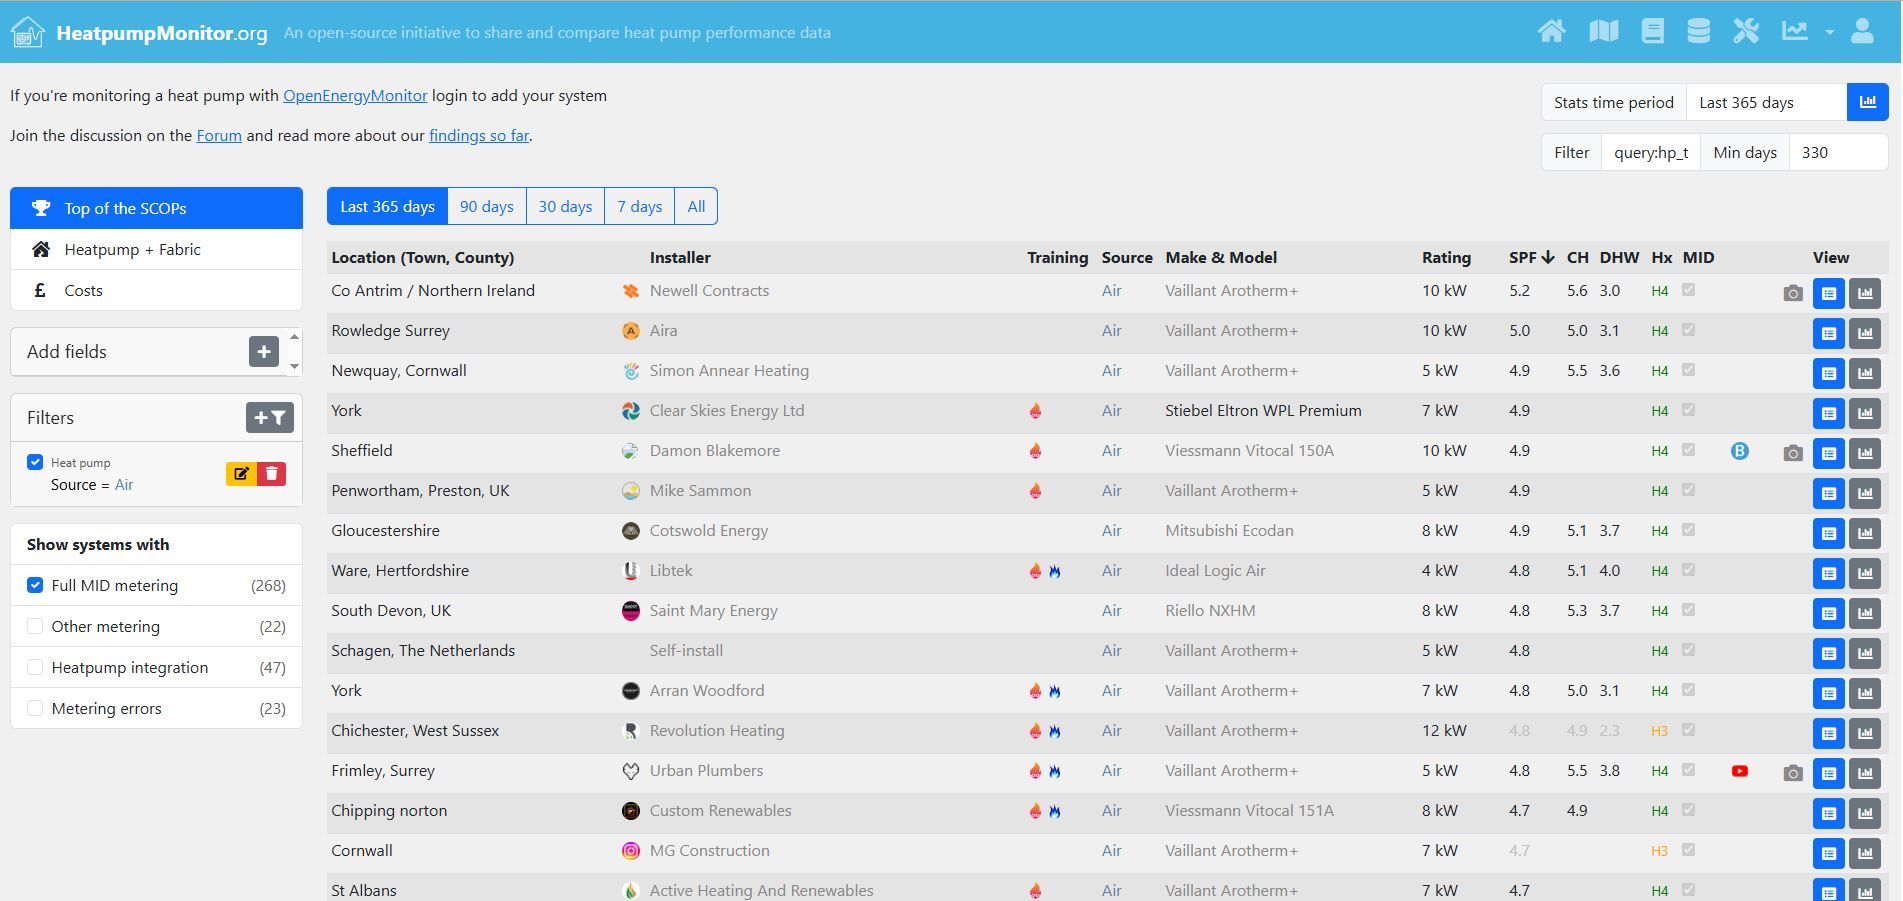Switch to 90 days tab

[487, 206]
